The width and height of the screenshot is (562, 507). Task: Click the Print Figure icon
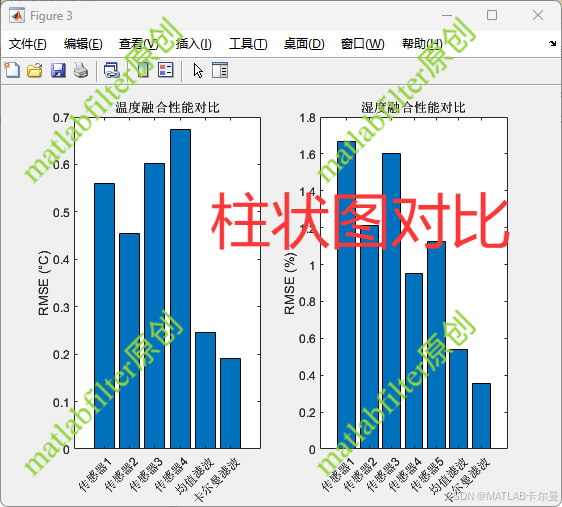click(81, 70)
